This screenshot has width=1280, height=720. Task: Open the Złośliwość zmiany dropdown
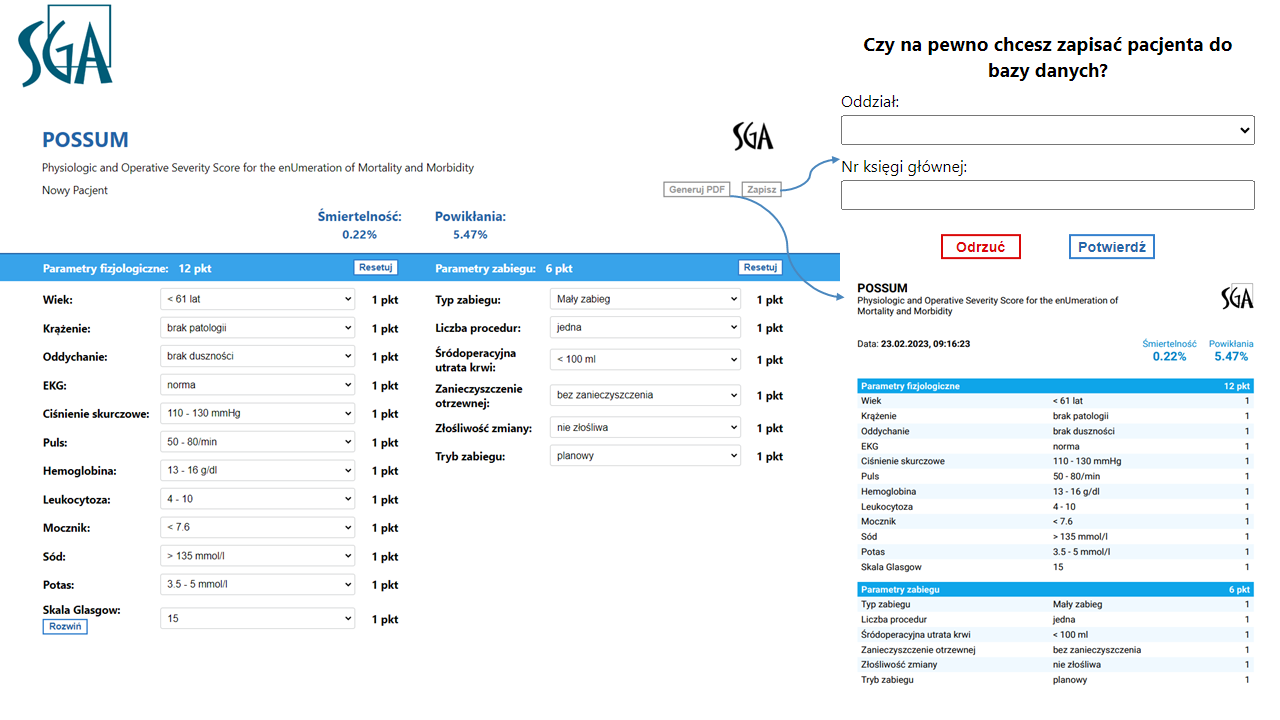pos(646,427)
